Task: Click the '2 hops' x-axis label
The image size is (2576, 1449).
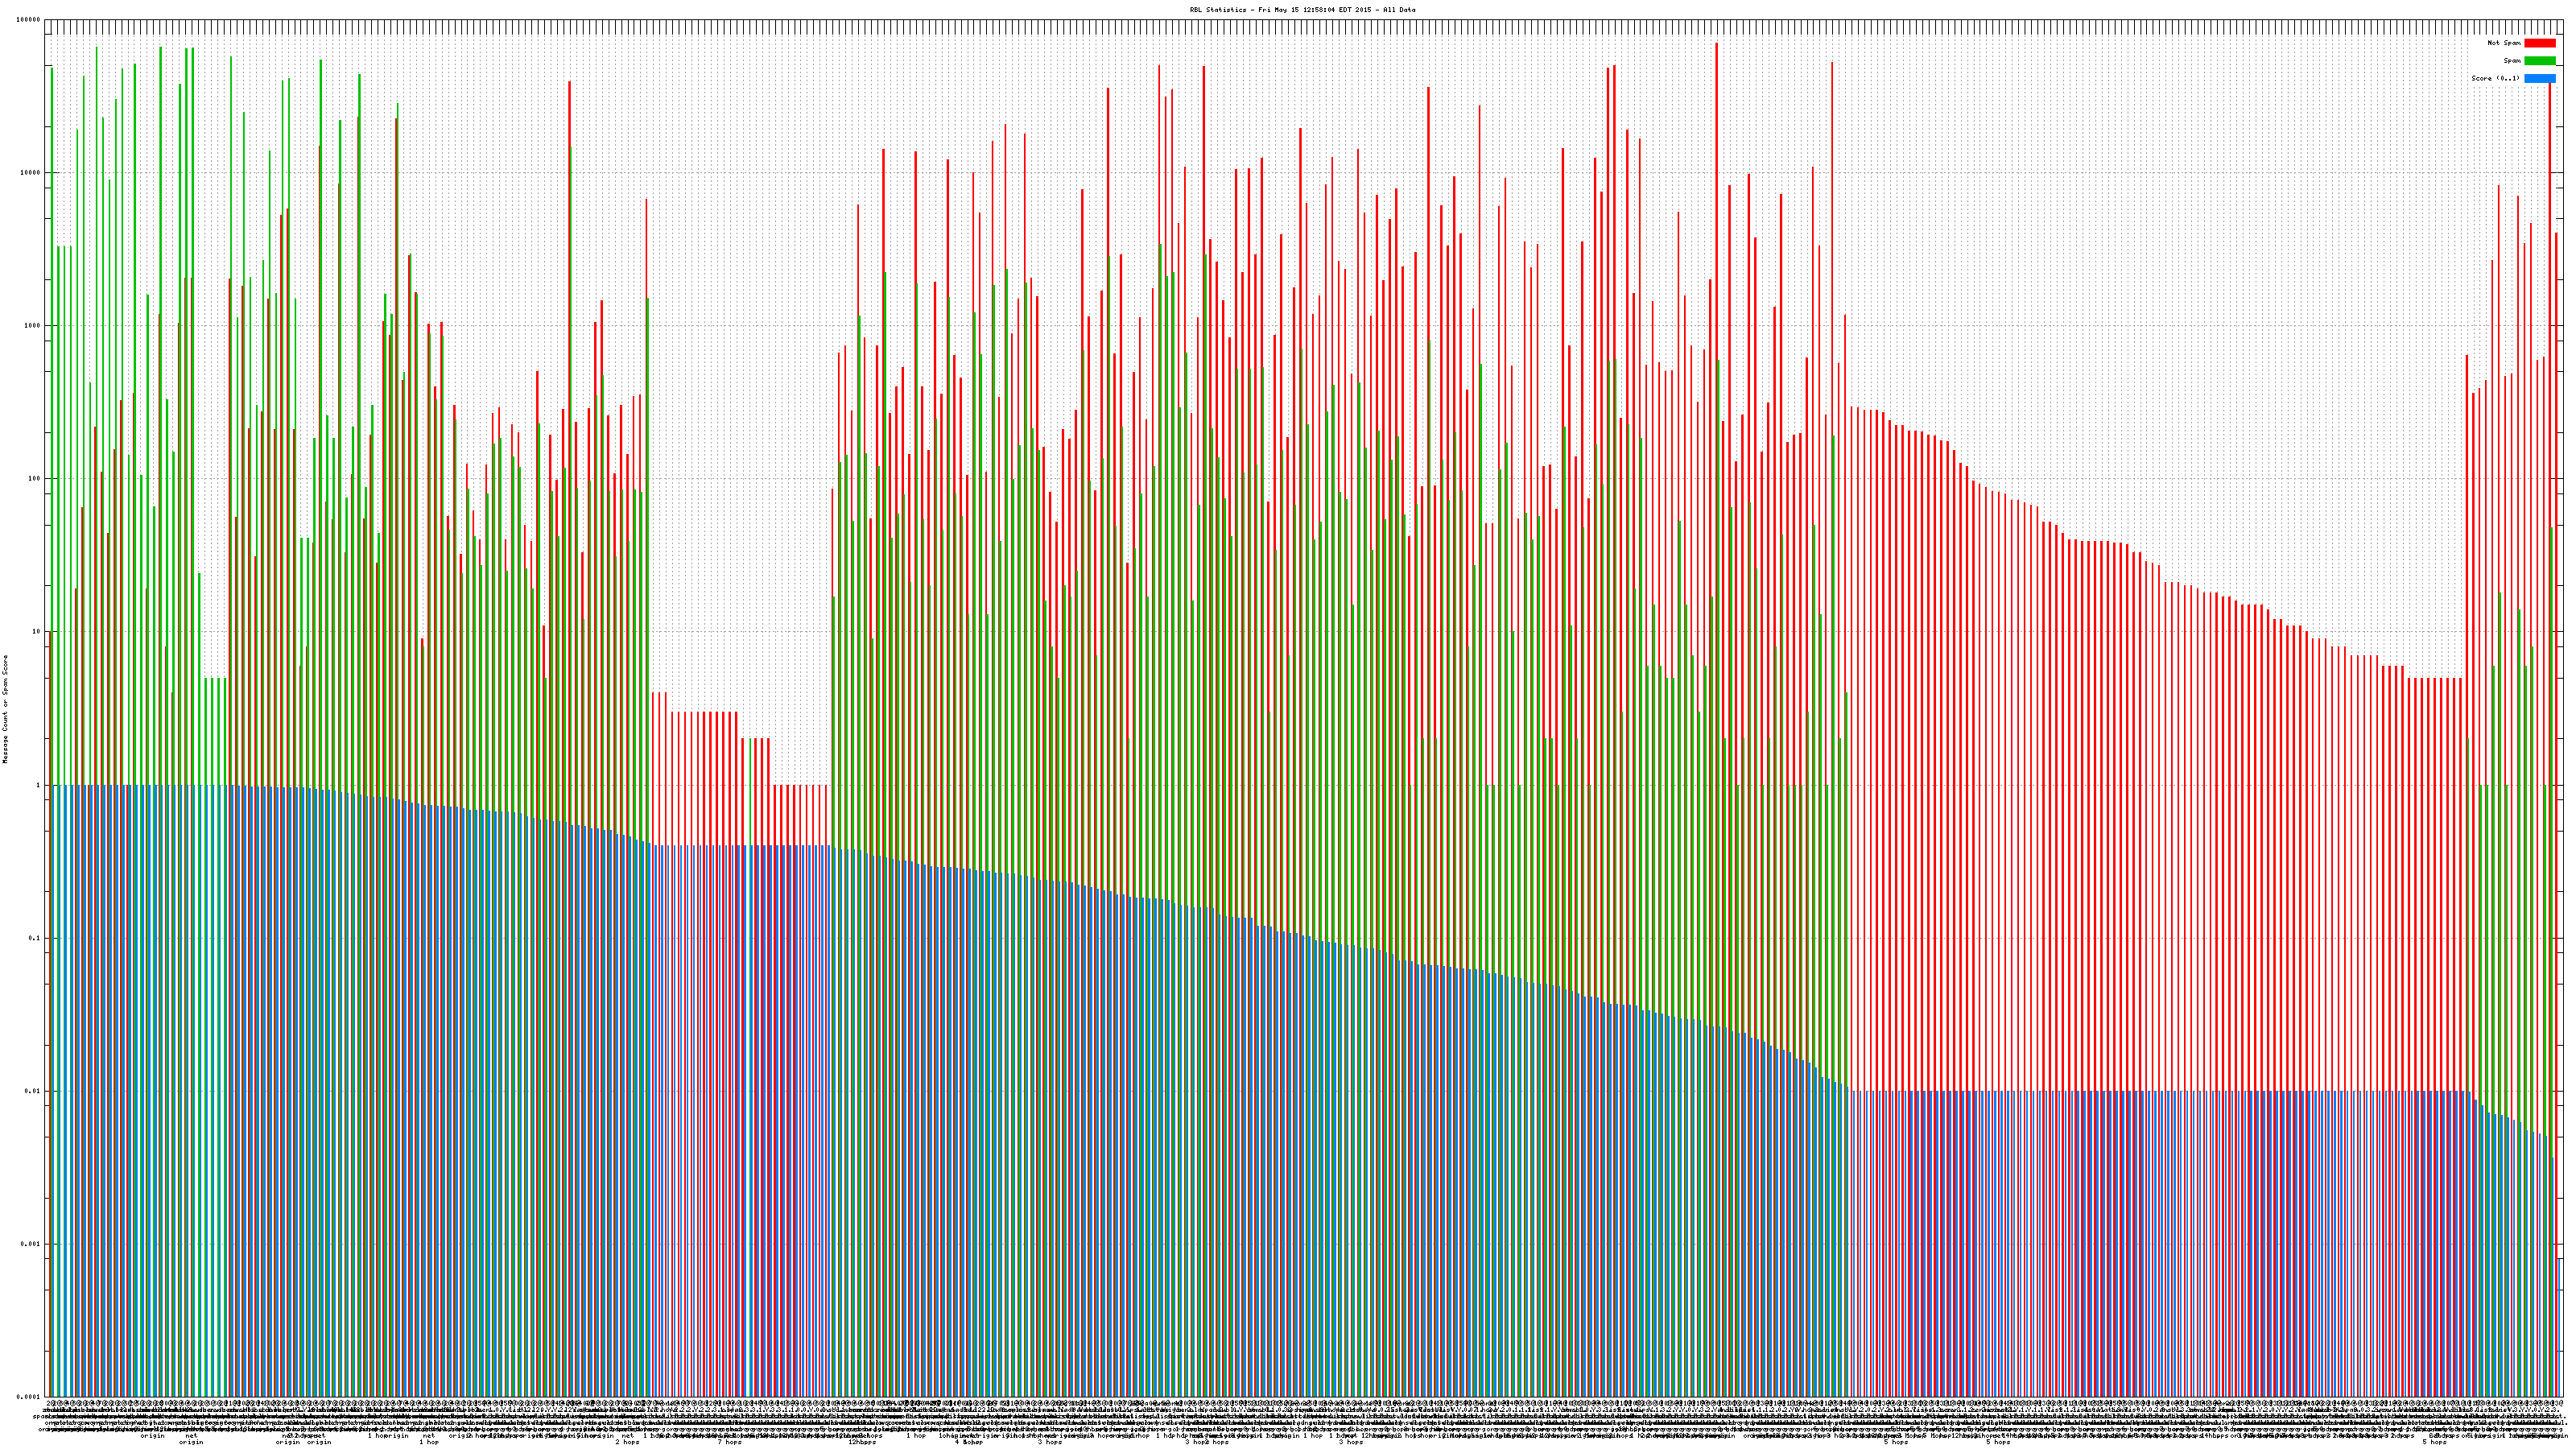Action: click(x=627, y=1443)
